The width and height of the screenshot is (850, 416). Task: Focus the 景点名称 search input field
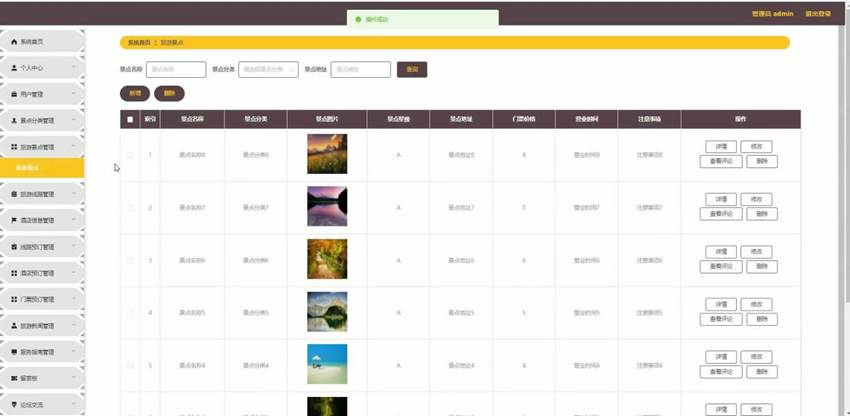[x=176, y=69]
